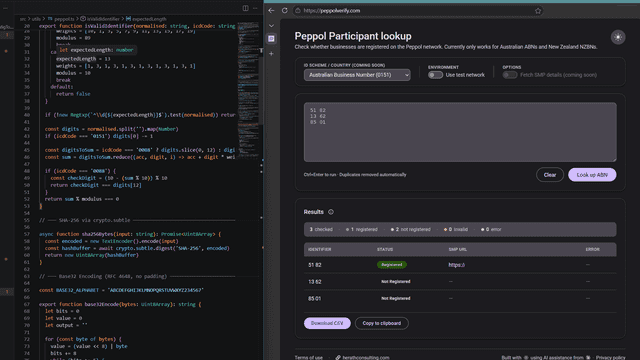640x360 pixels.
Task: Click the Look up ABN button
Action: (592, 175)
